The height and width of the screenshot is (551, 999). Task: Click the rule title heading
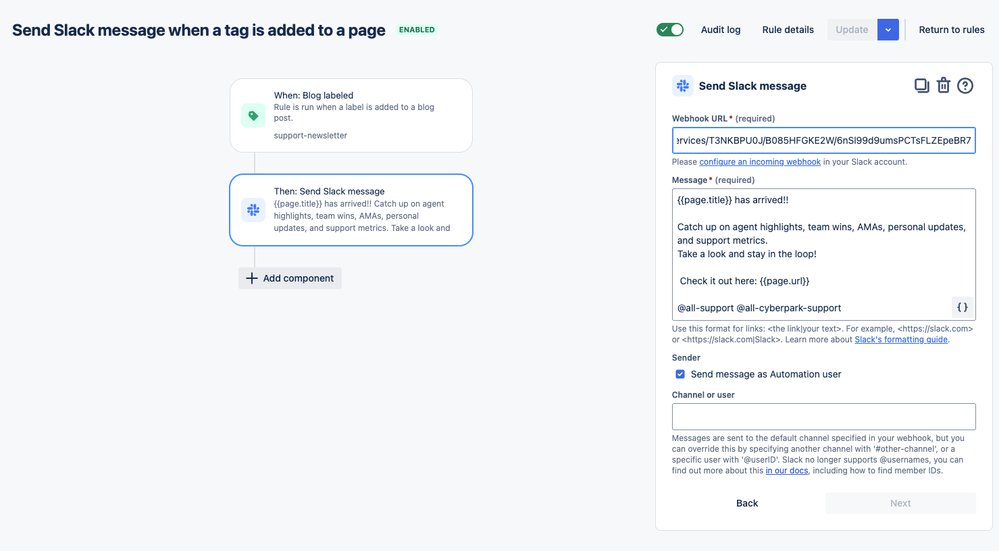click(x=199, y=30)
